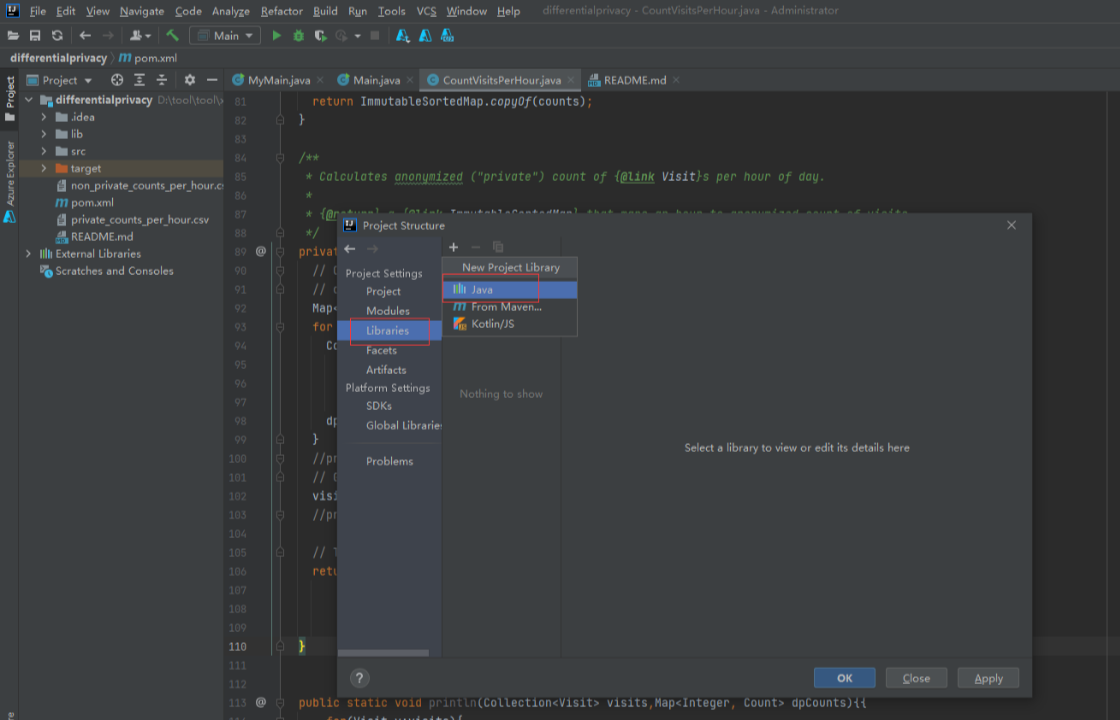Close the Project Structure dialog with X

point(1011,225)
